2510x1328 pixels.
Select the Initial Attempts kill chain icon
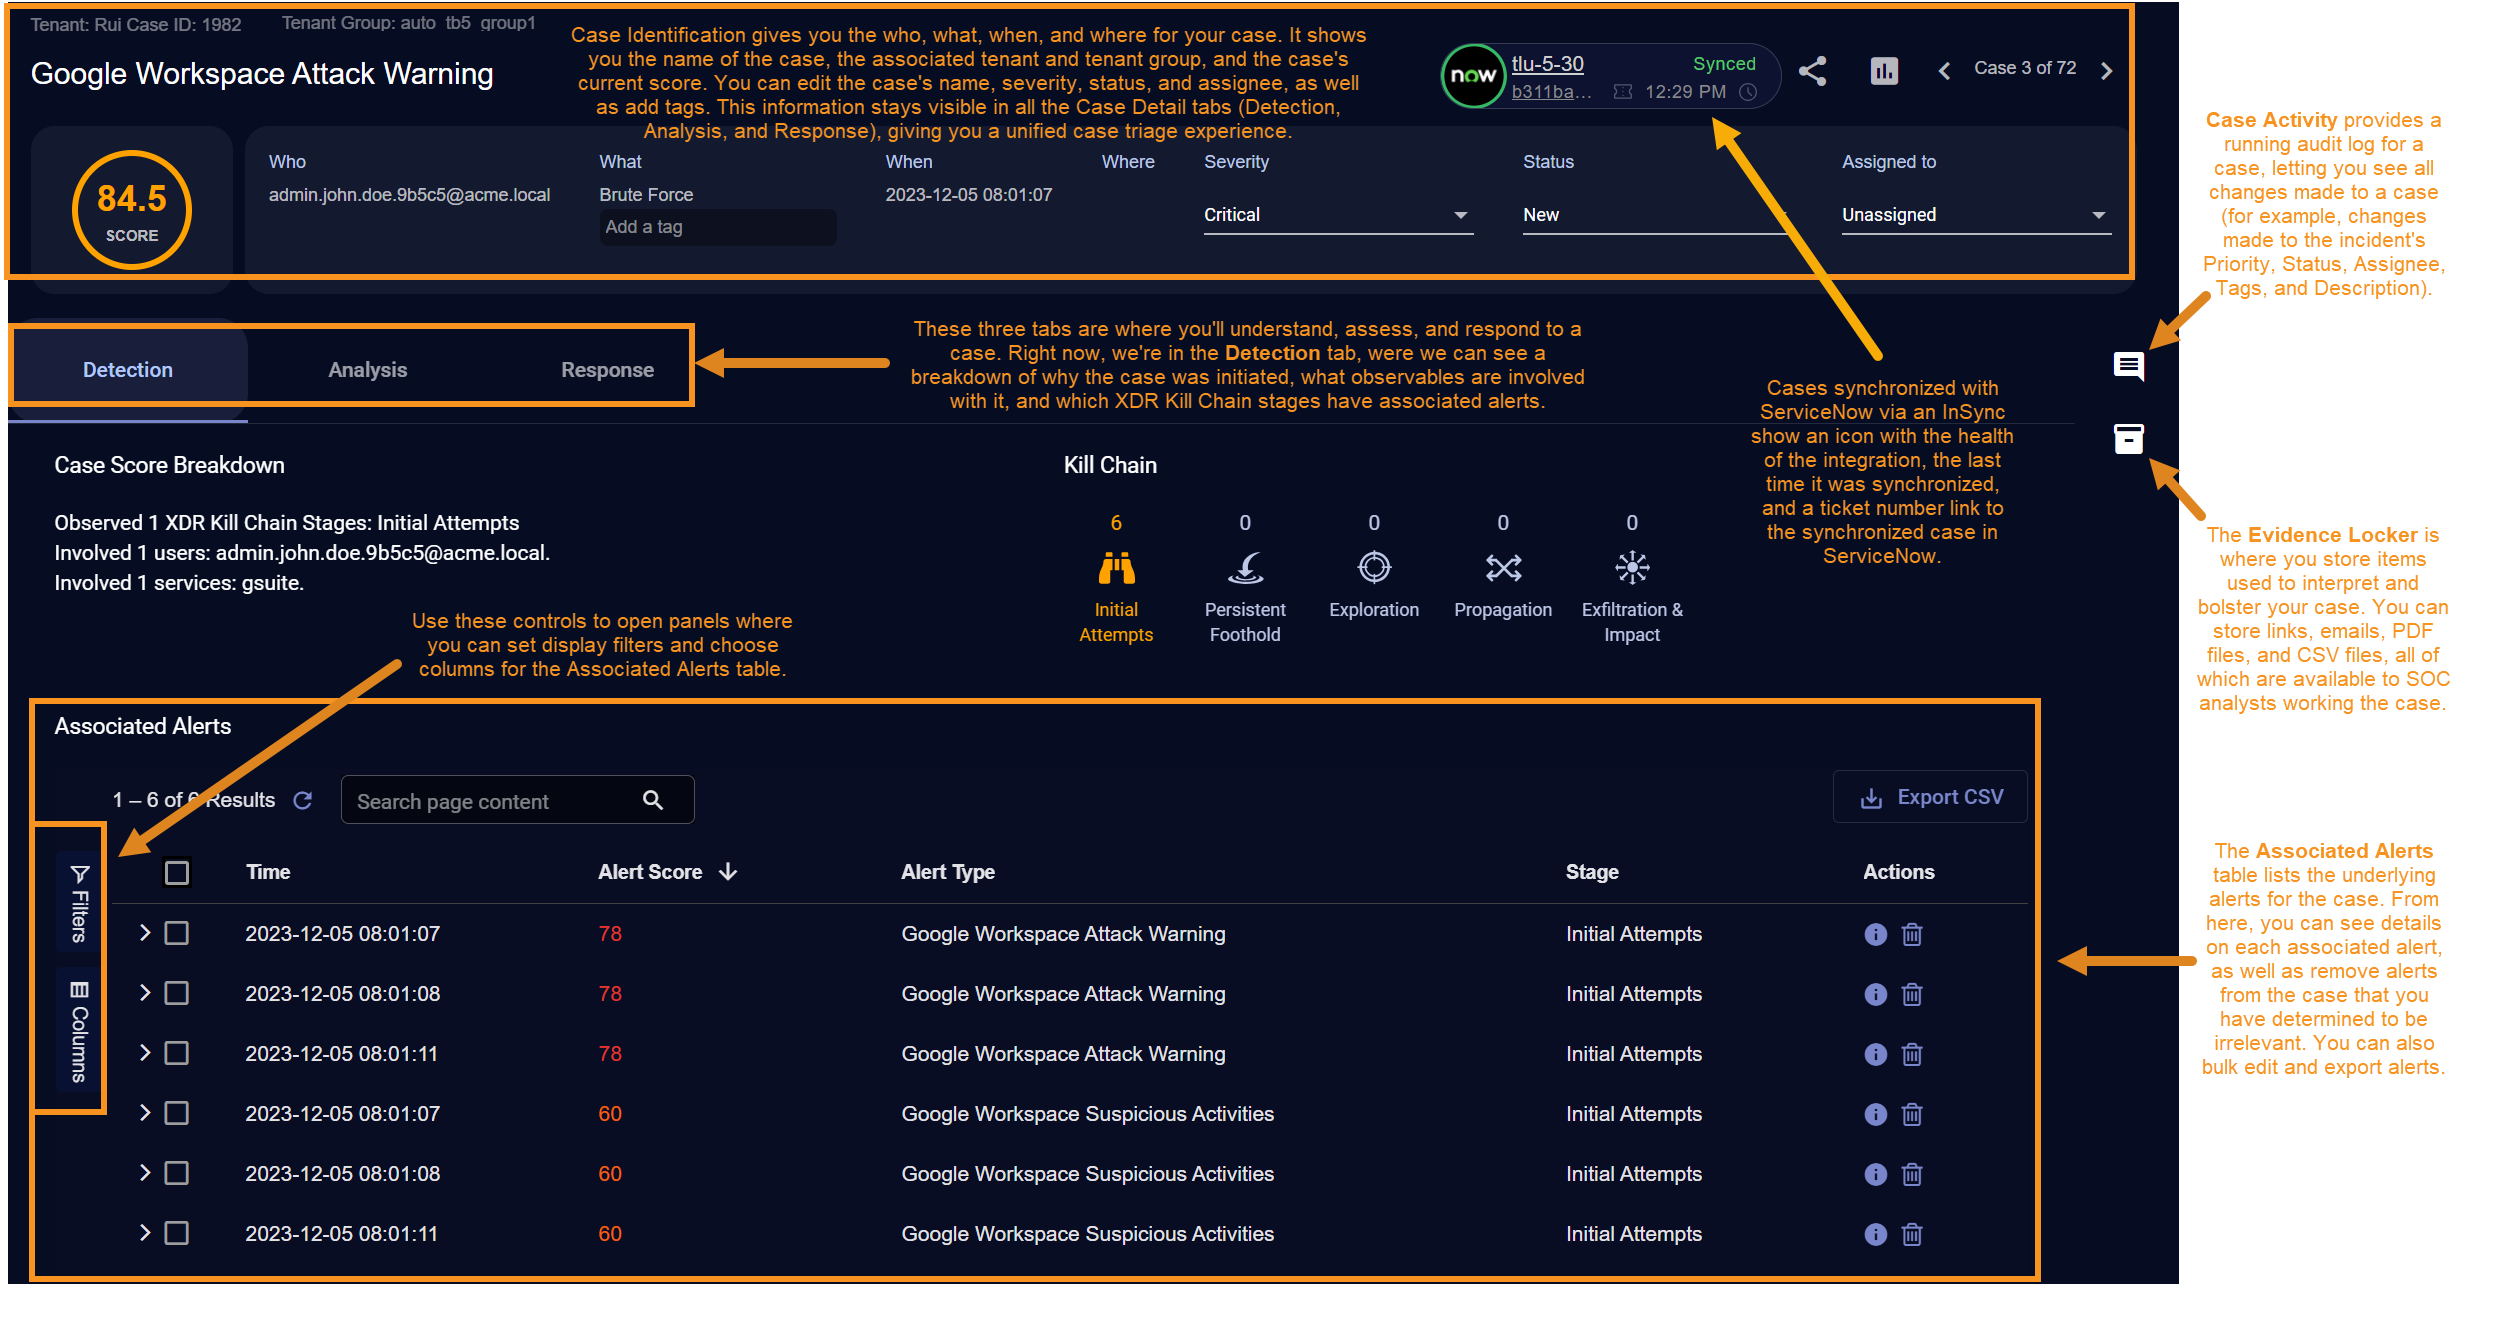(x=1116, y=568)
